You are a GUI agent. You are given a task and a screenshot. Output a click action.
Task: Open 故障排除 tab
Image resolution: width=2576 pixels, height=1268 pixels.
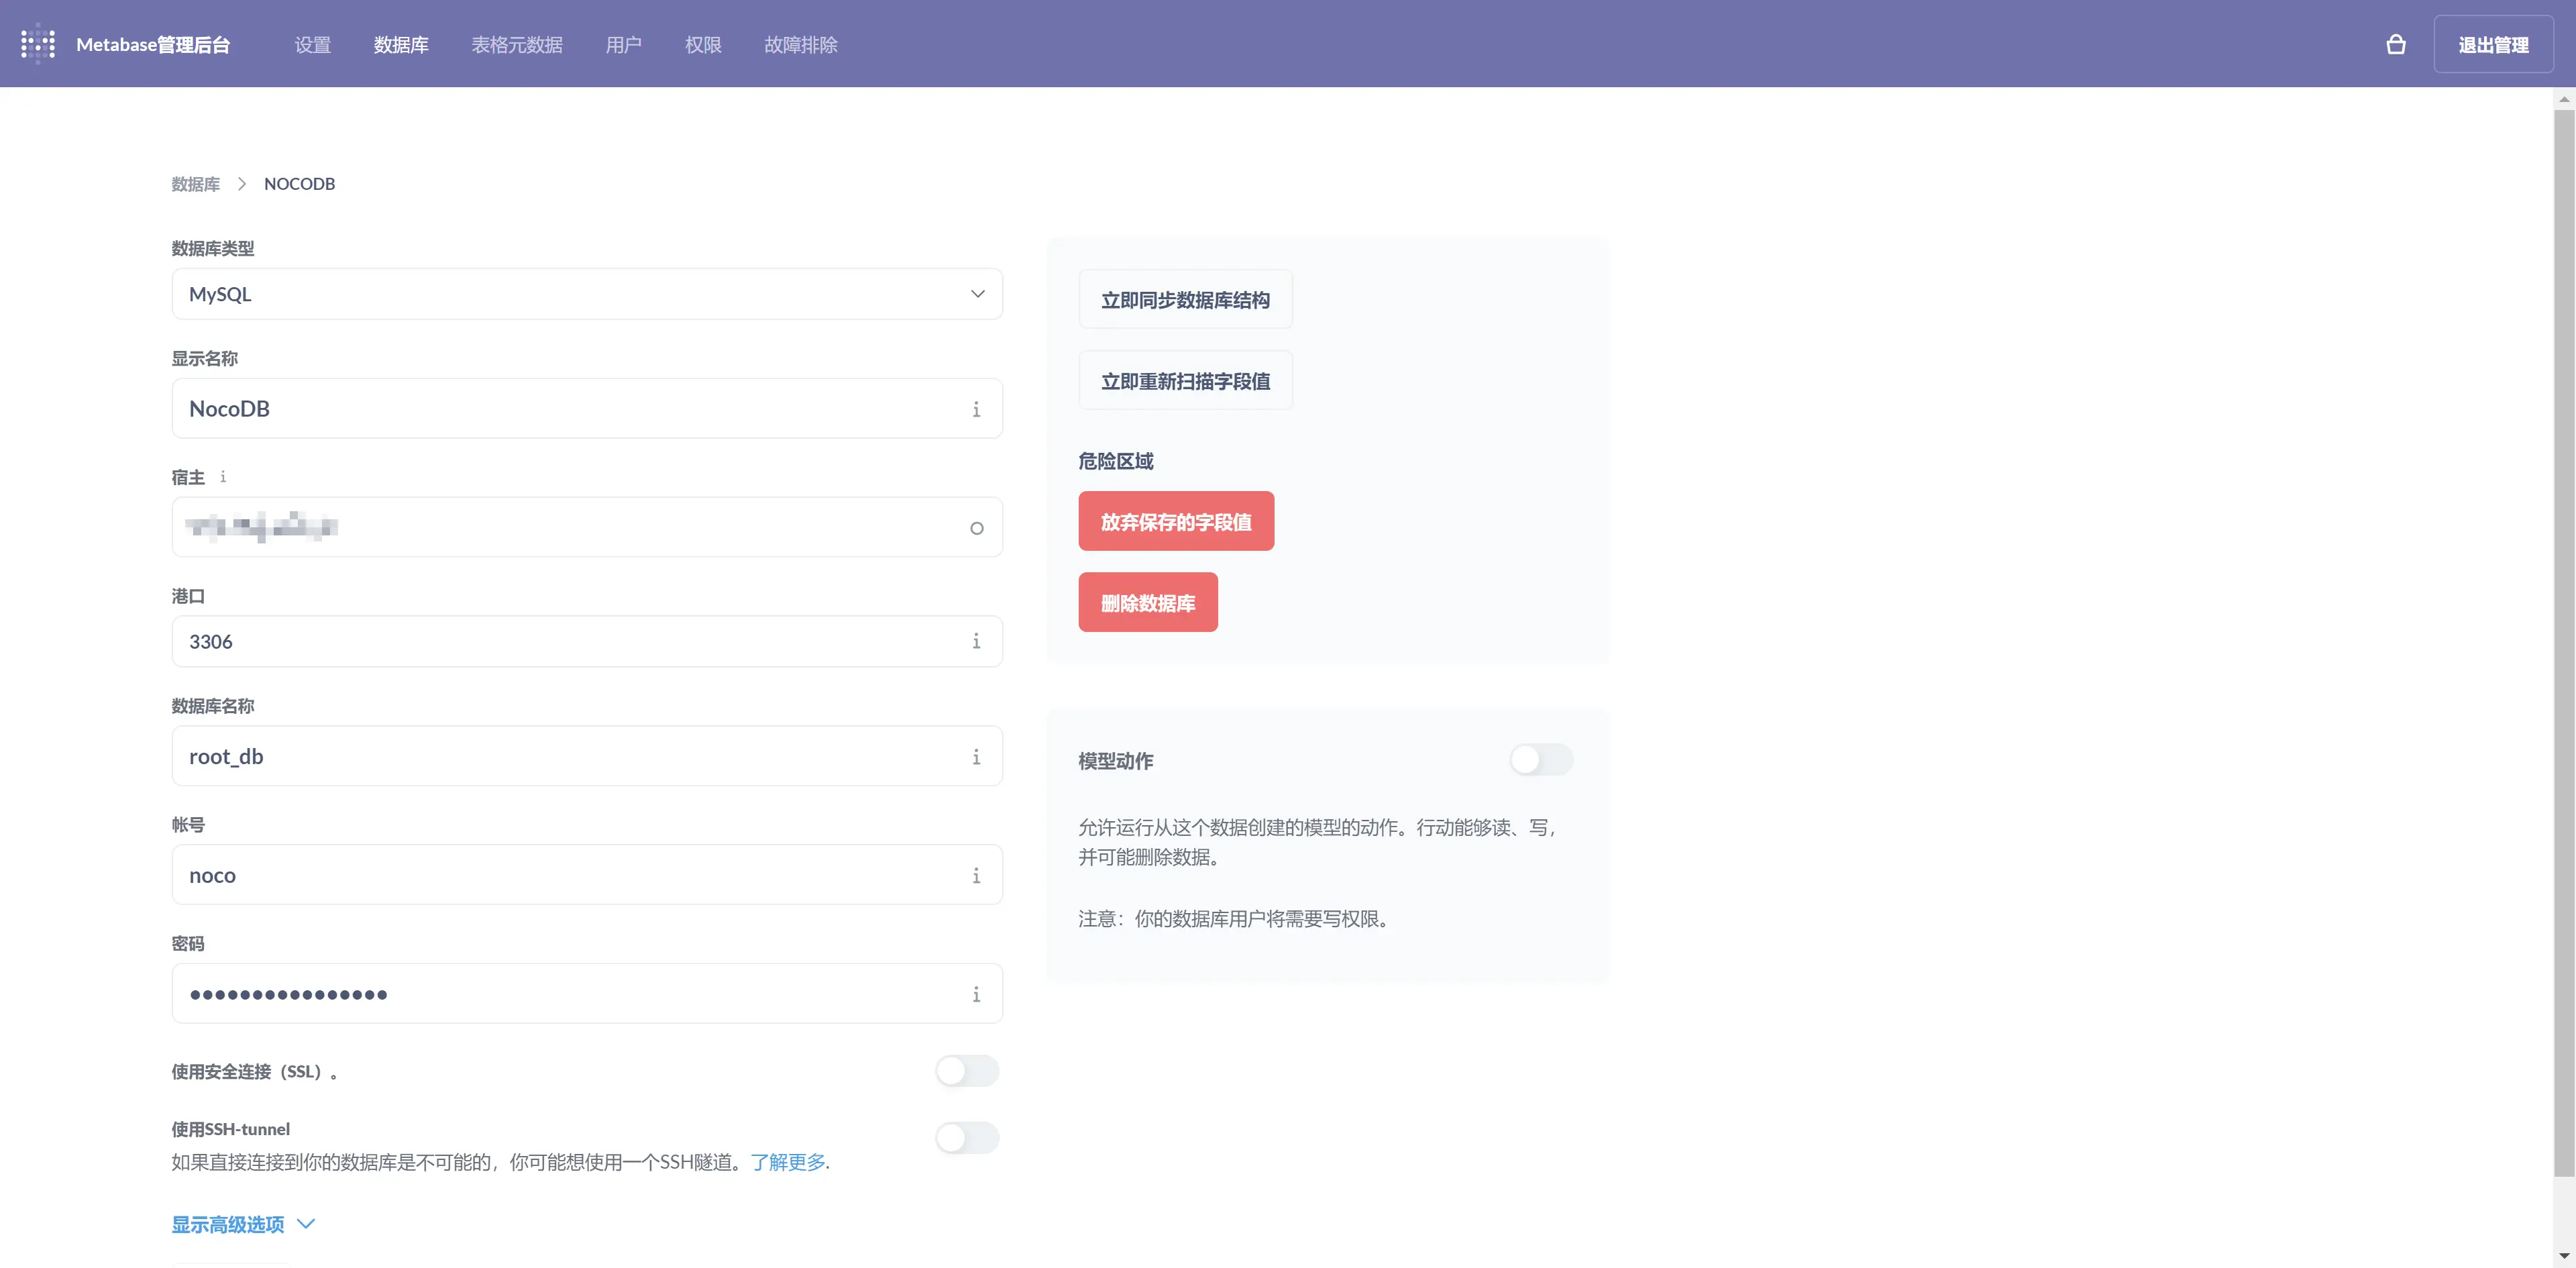tap(801, 45)
